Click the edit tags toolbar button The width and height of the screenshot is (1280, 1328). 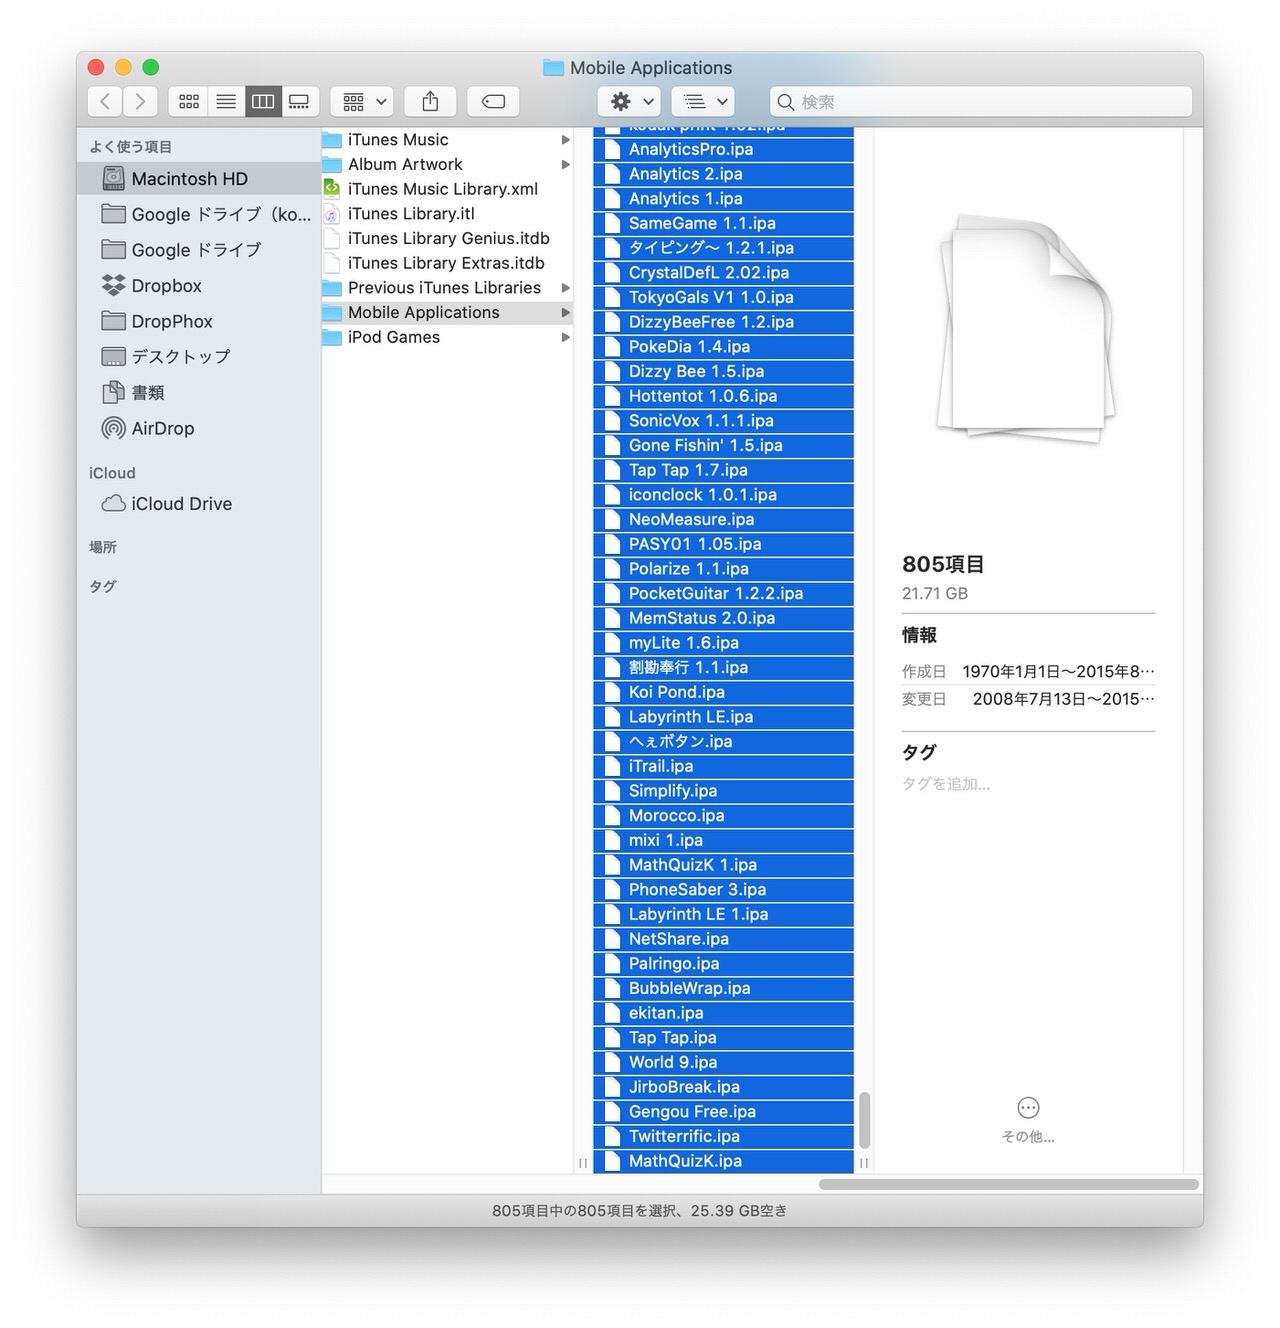(493, 101)
